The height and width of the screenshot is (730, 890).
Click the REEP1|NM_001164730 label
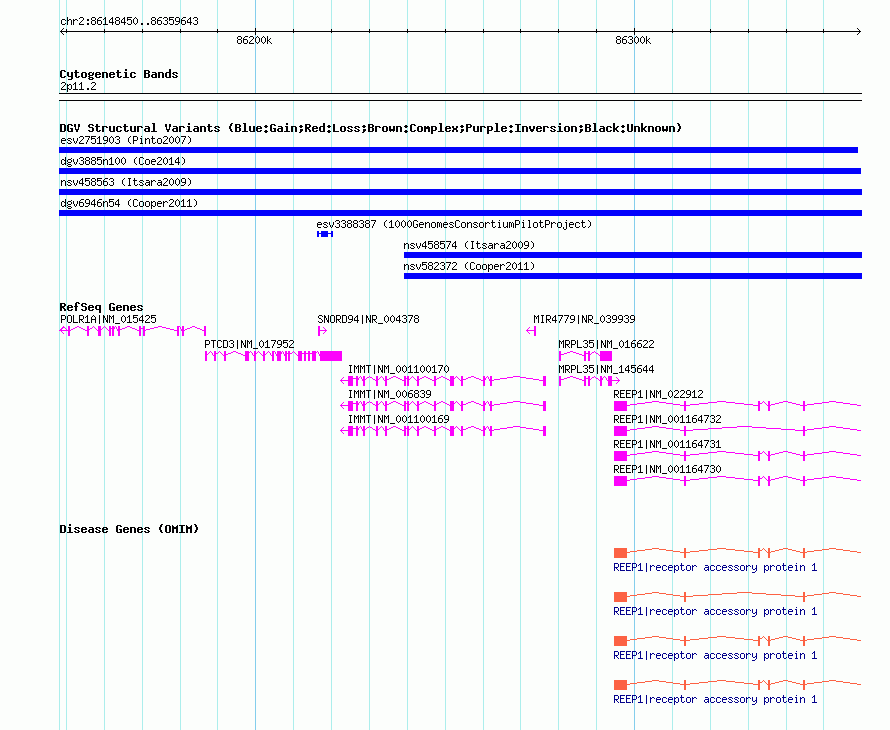click(x=668, y=469)
